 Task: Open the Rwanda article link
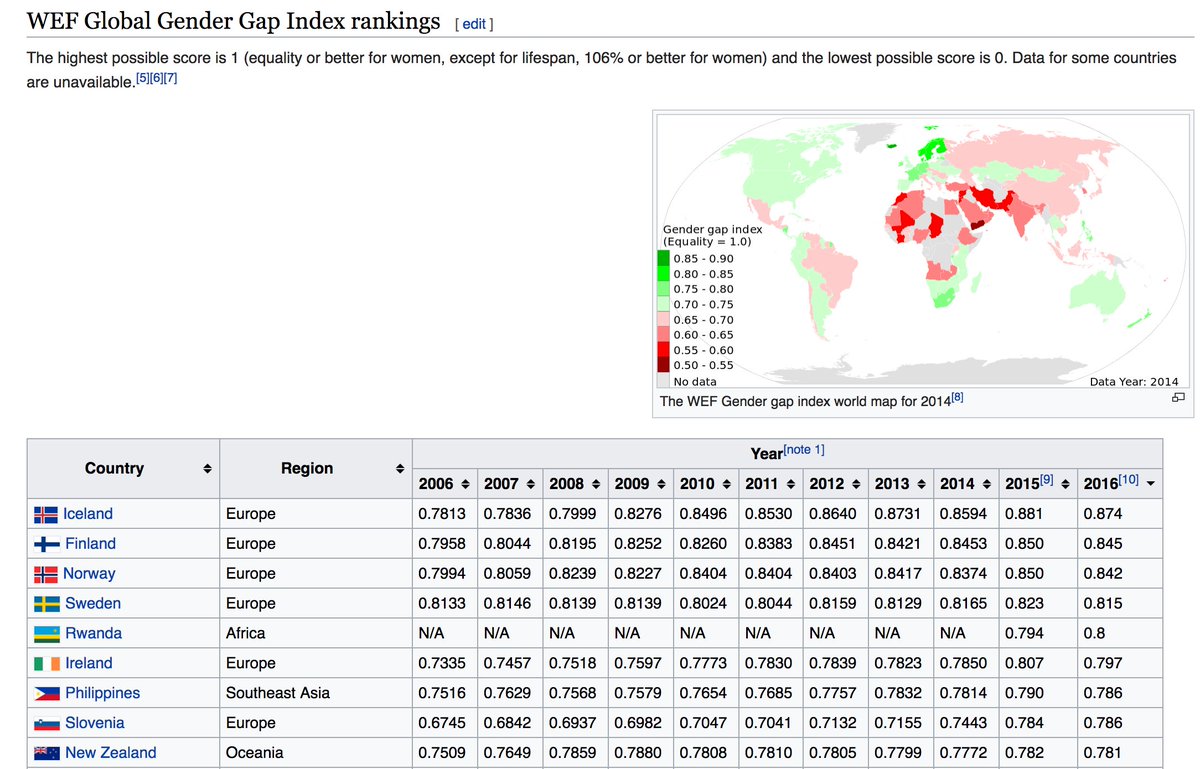(93, 634)
